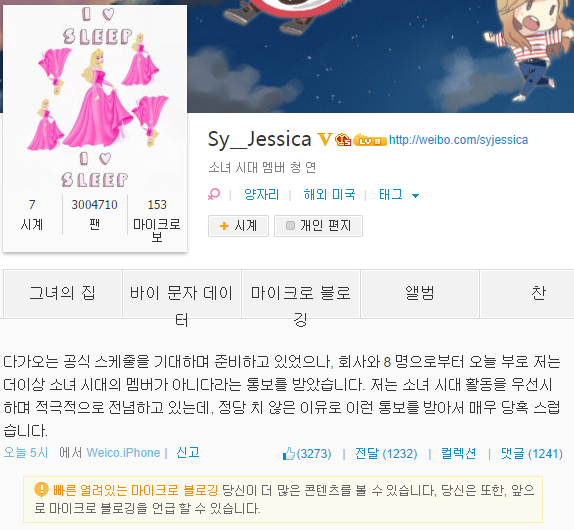The image size is (574, 530).
Task: Open the weibo.com/syjessica profile link
Action: (458, 140)
